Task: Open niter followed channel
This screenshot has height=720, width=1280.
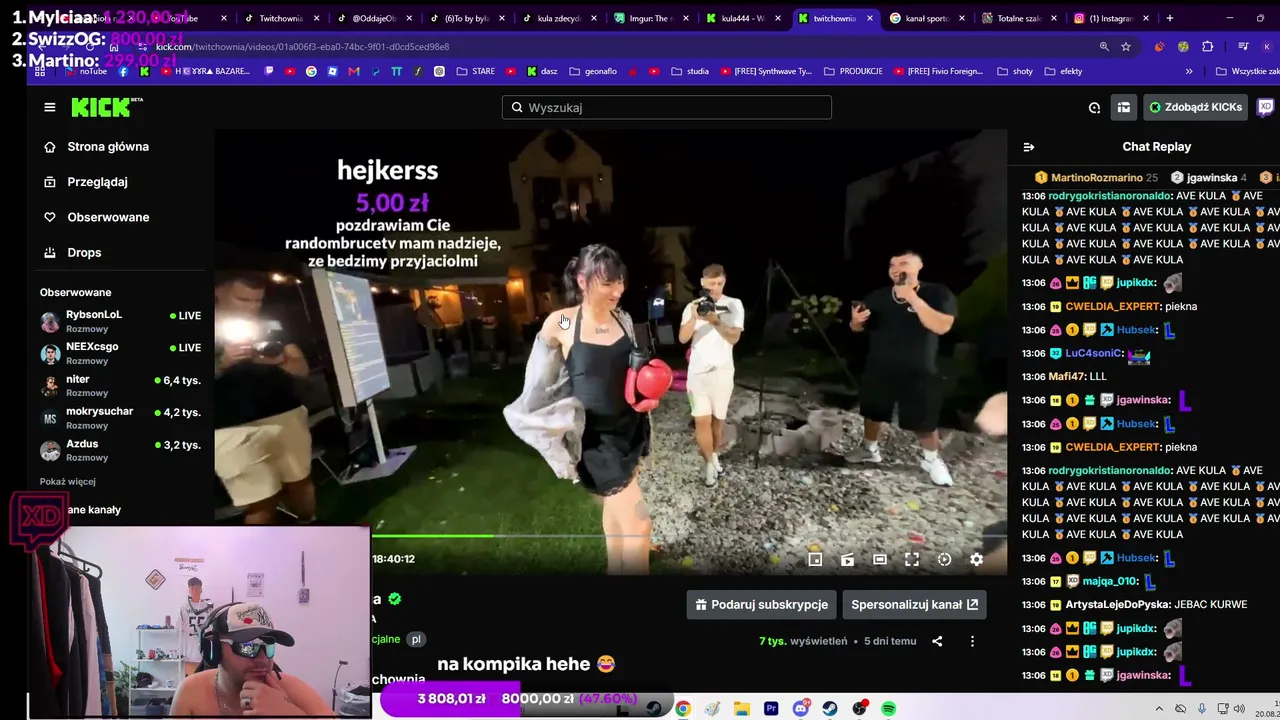Action: click(121, 386)
